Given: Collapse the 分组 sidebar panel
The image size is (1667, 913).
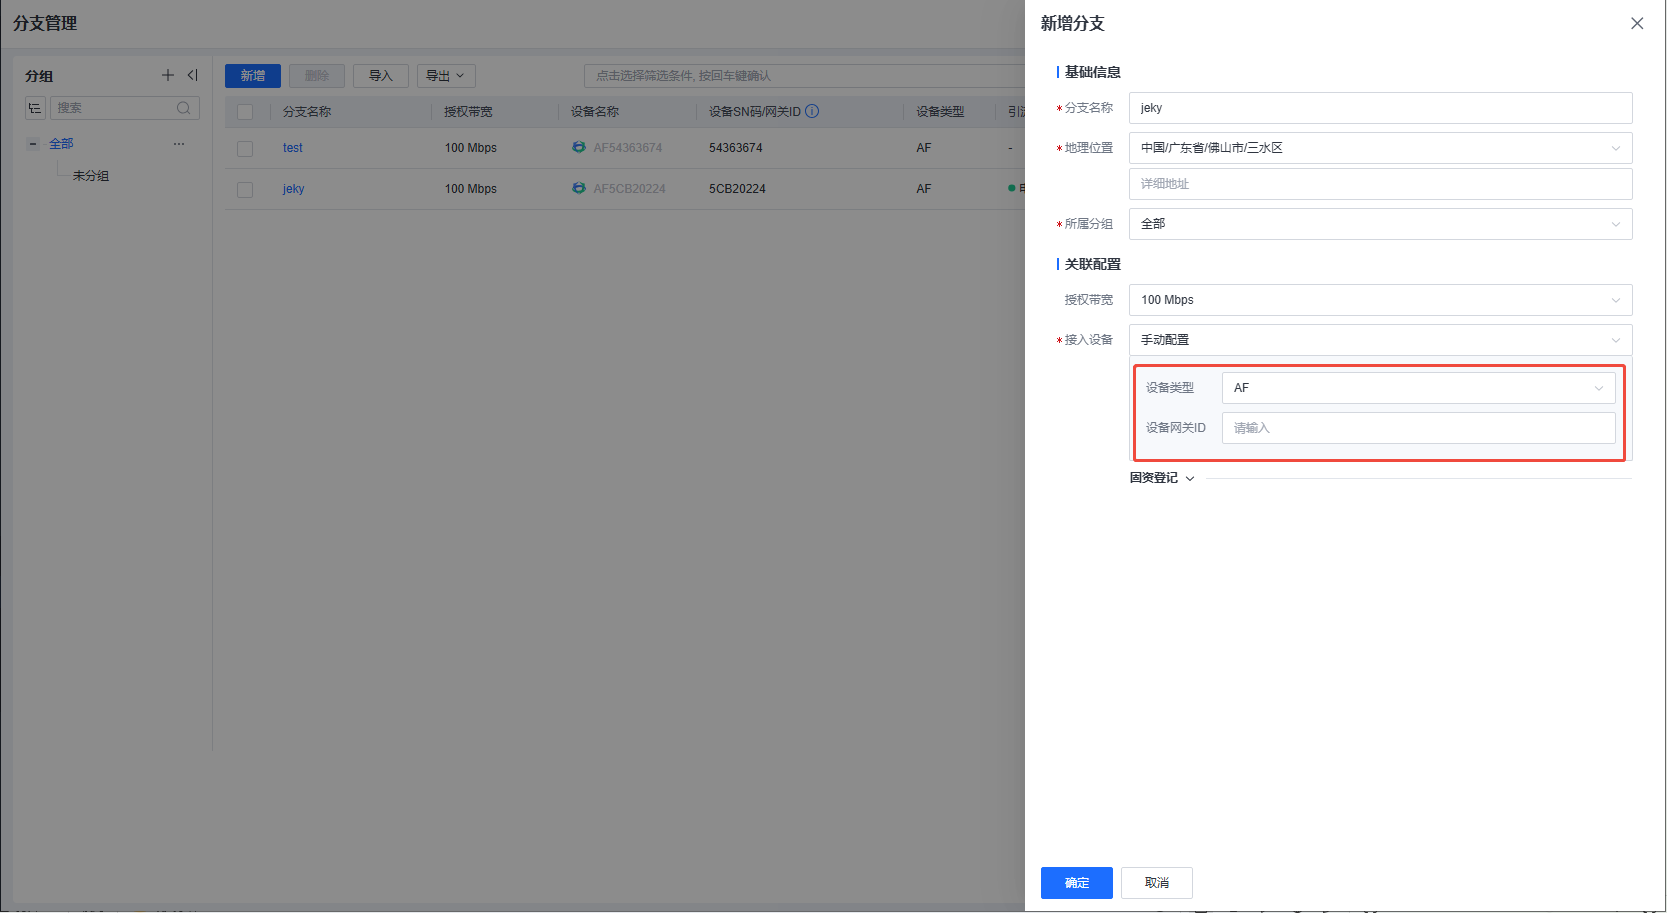Looking at the screenshot, I should tap(193, 75).
